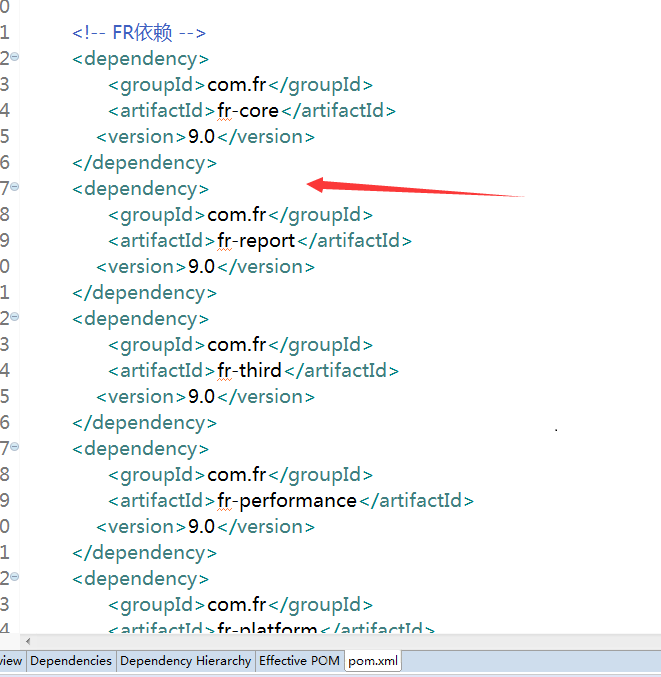Open the Dependency Hierarchy tab

(x=186, y=661)
